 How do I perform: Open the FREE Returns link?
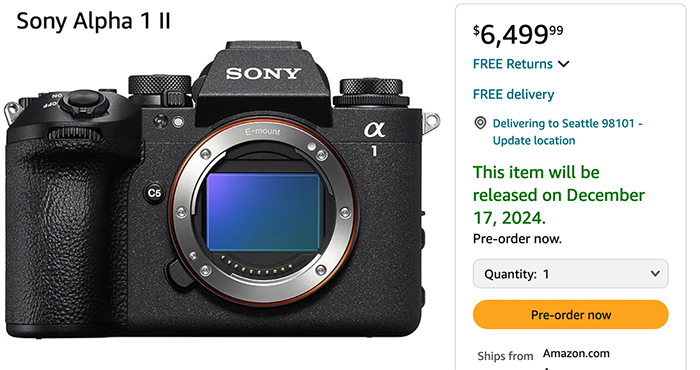point(512,64)
